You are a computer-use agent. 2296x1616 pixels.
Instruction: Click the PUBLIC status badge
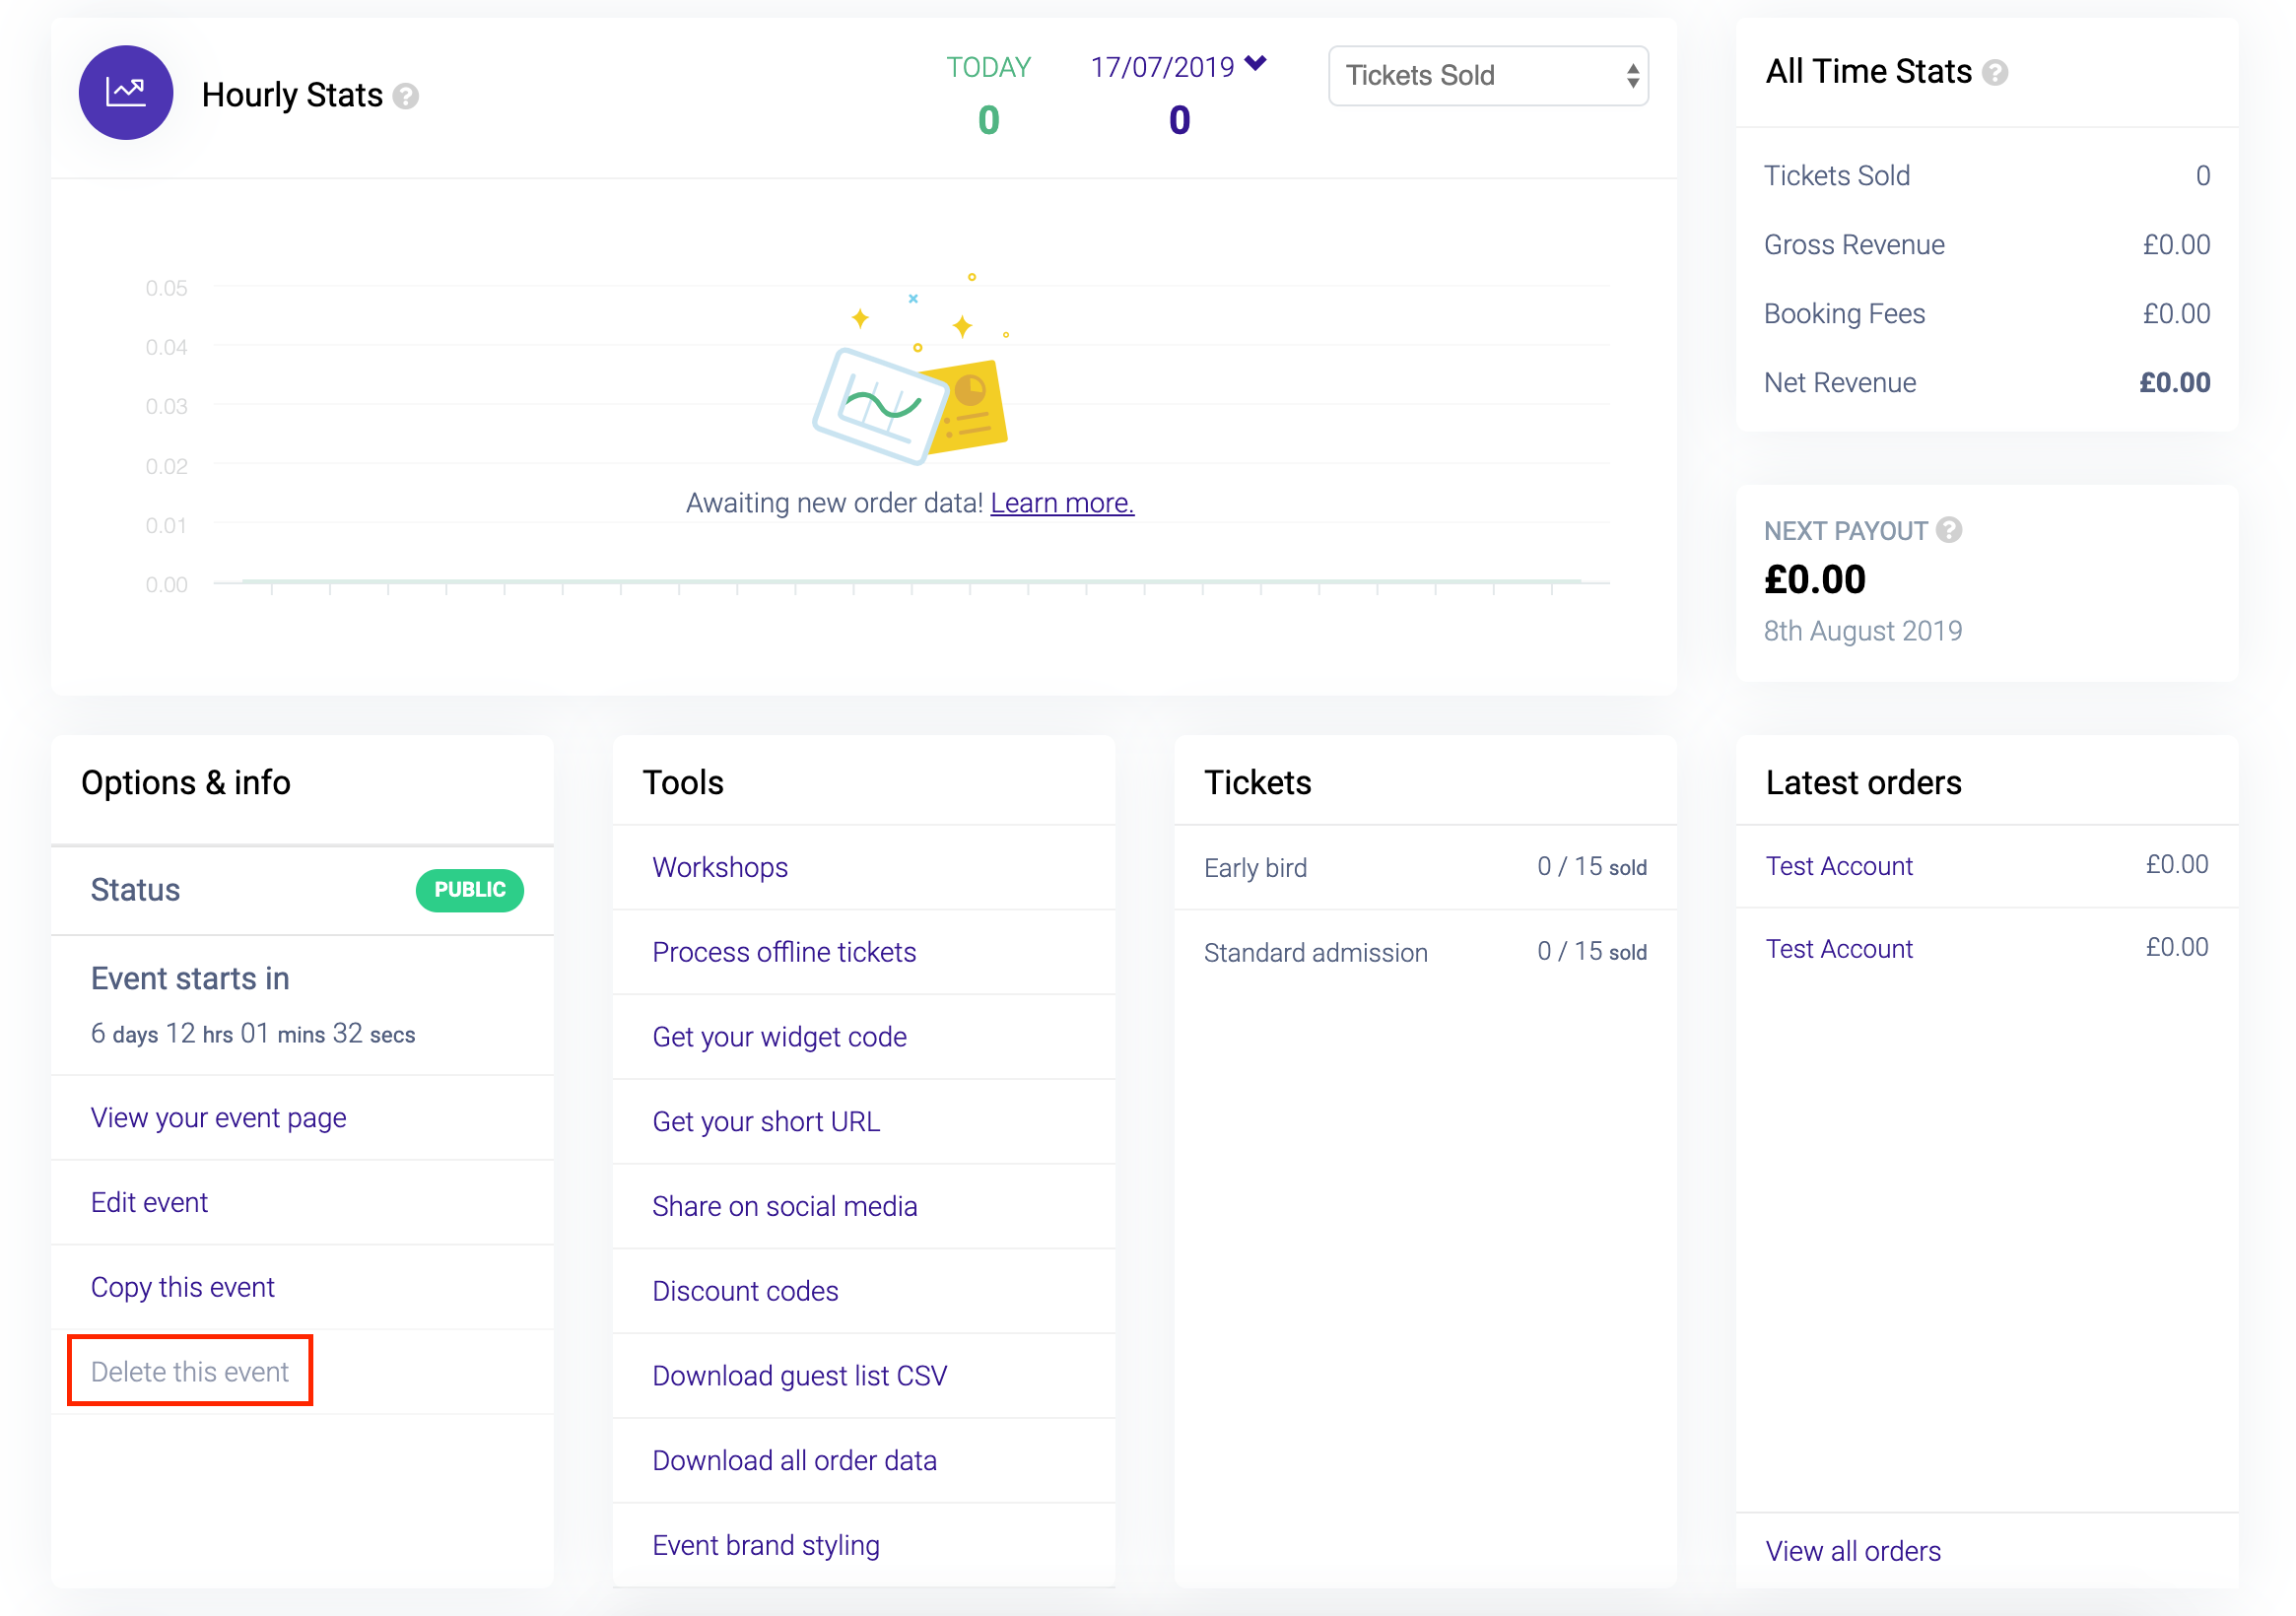tap(469, 890)
